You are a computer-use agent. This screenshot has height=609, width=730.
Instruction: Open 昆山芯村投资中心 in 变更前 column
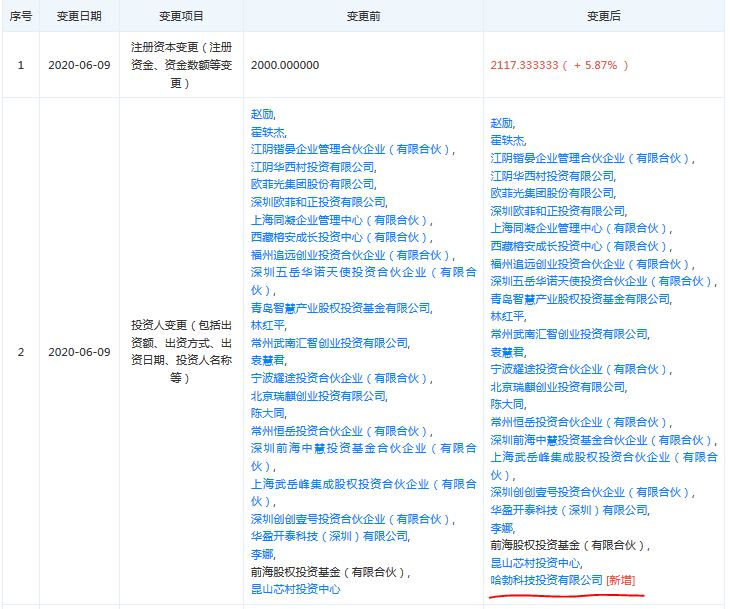coord(295,589)
